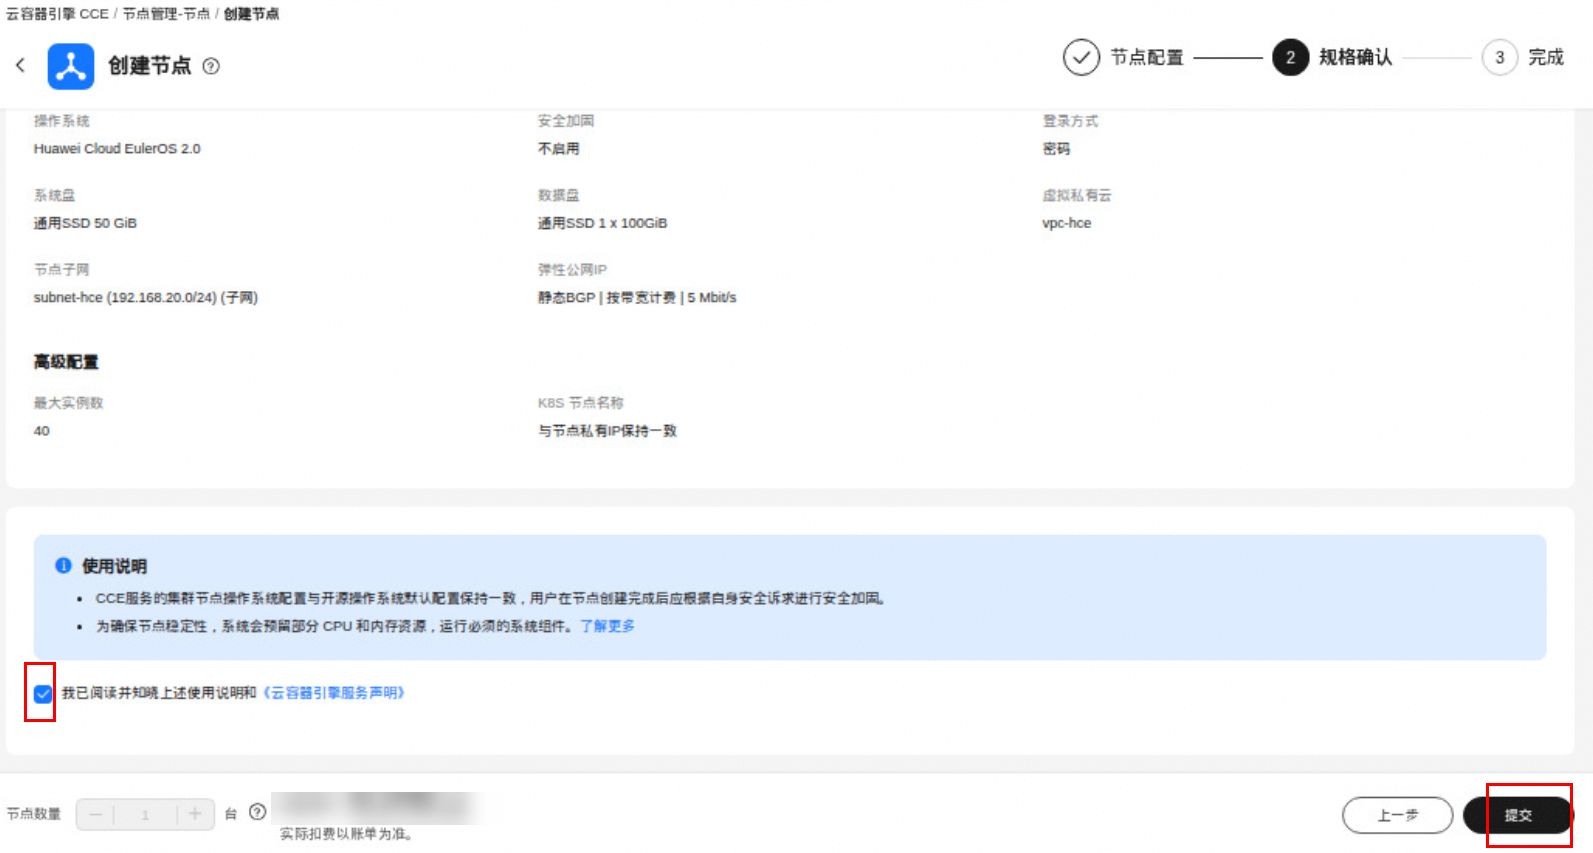
Task: Open help icon beside 创建节点 title
Action: coord(211,66)
